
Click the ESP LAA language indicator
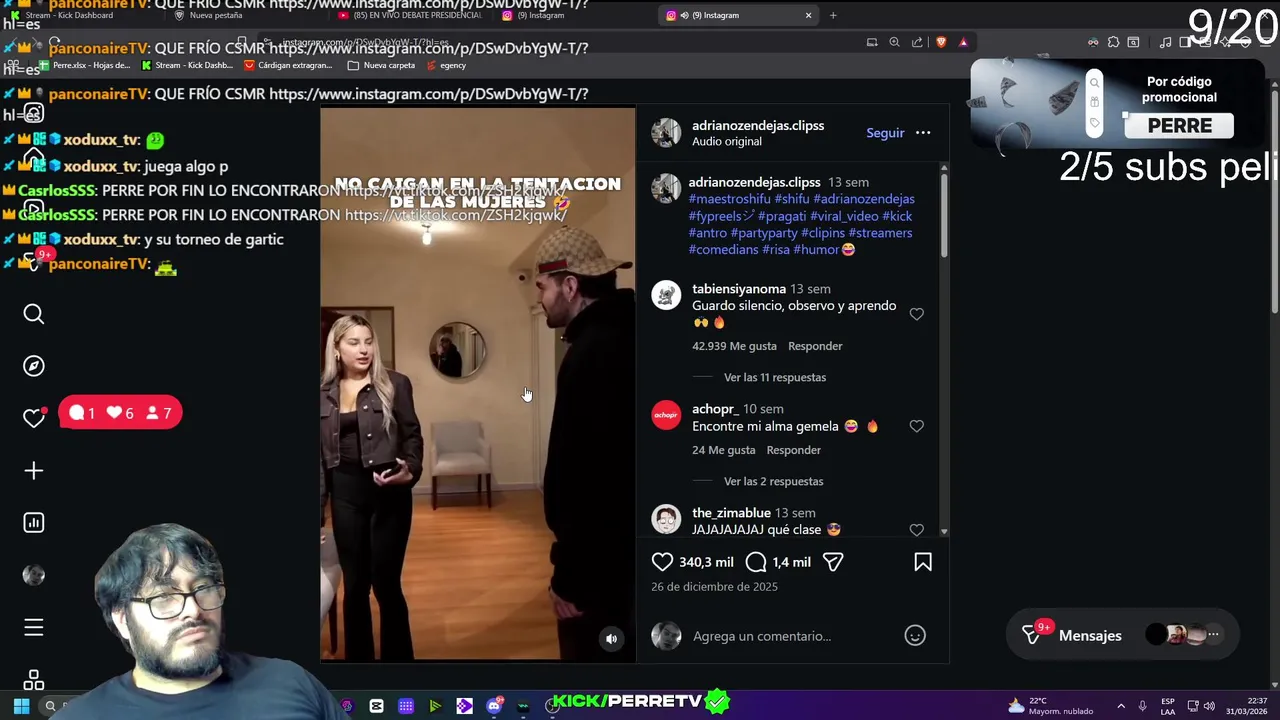[1168, 706]
